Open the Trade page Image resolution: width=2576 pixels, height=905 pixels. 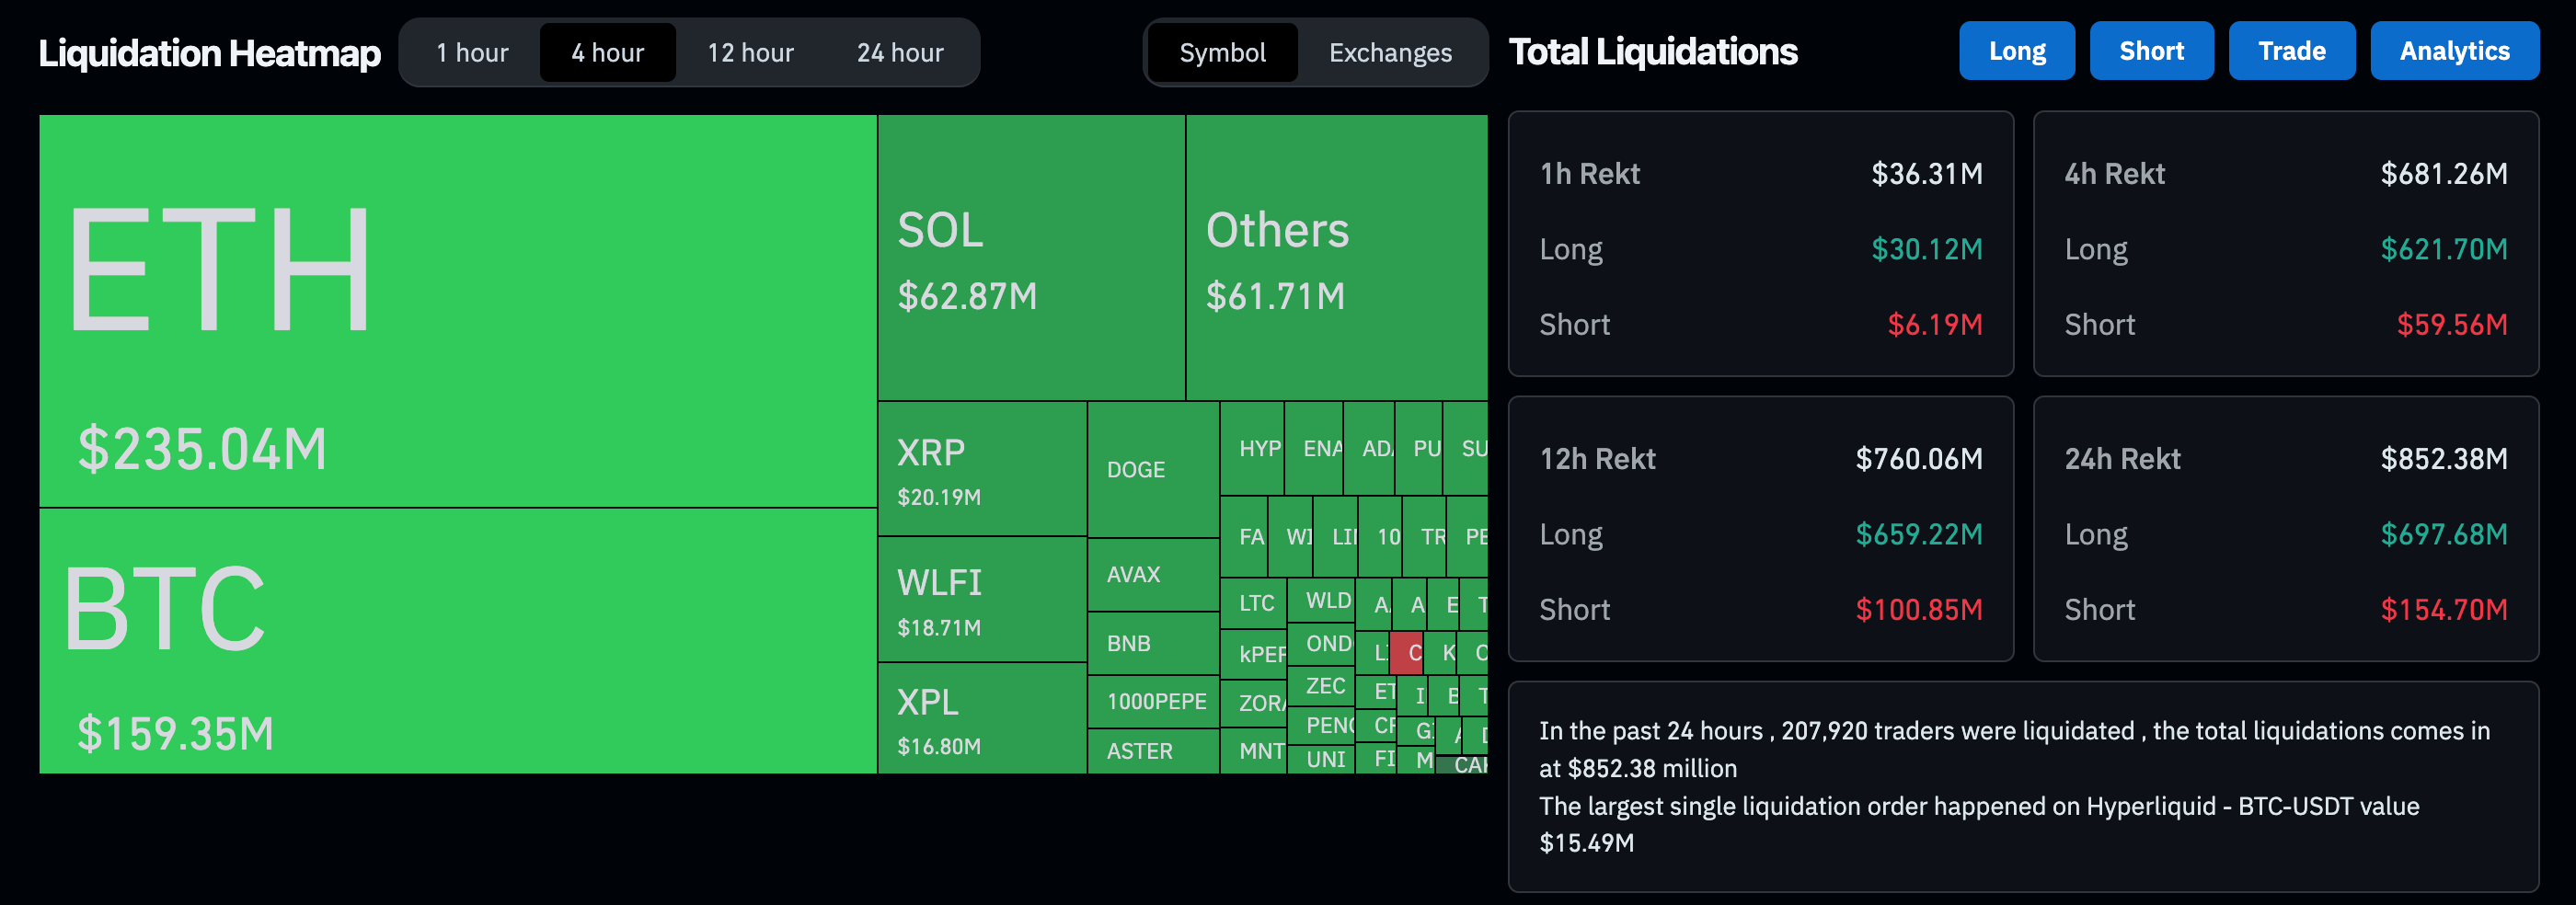(2292, 50)
